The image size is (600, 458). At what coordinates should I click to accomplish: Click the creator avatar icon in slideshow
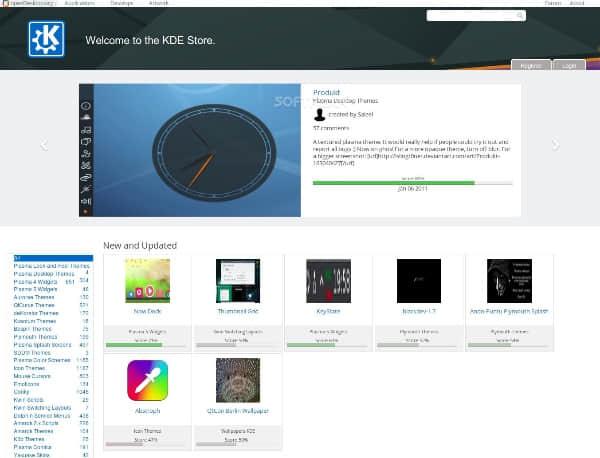point(319,115)
